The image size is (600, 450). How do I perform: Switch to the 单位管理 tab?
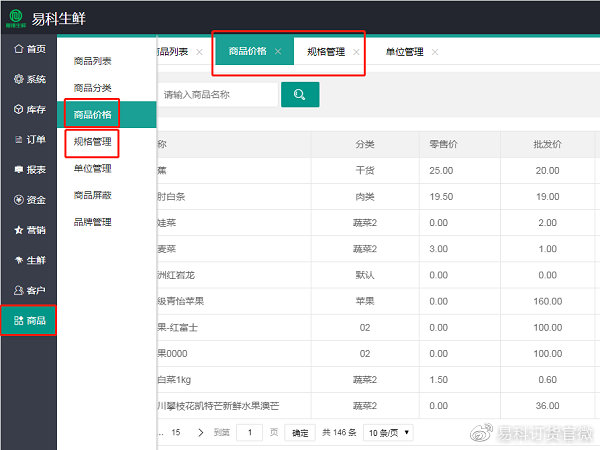pos(404,52)
